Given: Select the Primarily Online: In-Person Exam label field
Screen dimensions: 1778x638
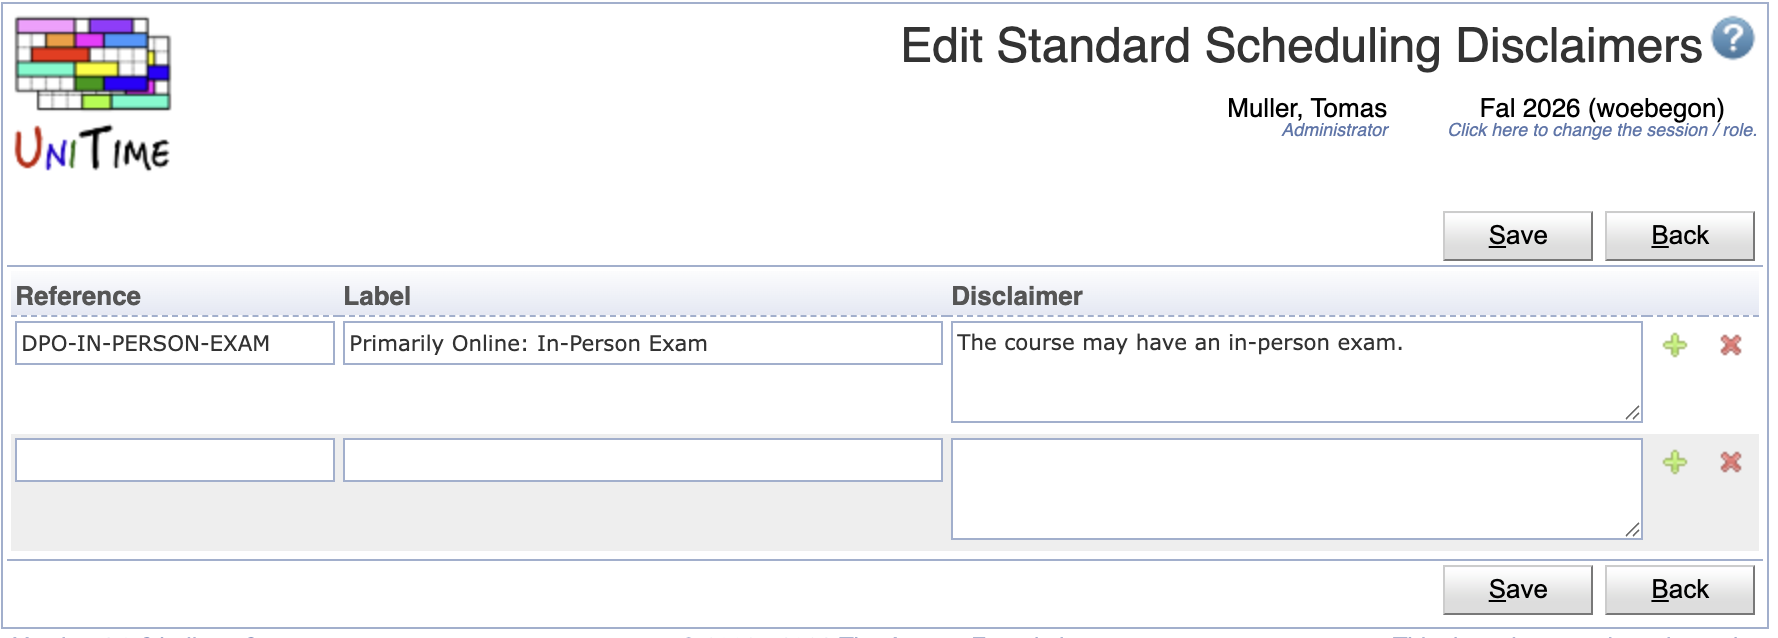Looking at the screenshot, I should coord(640,343).
